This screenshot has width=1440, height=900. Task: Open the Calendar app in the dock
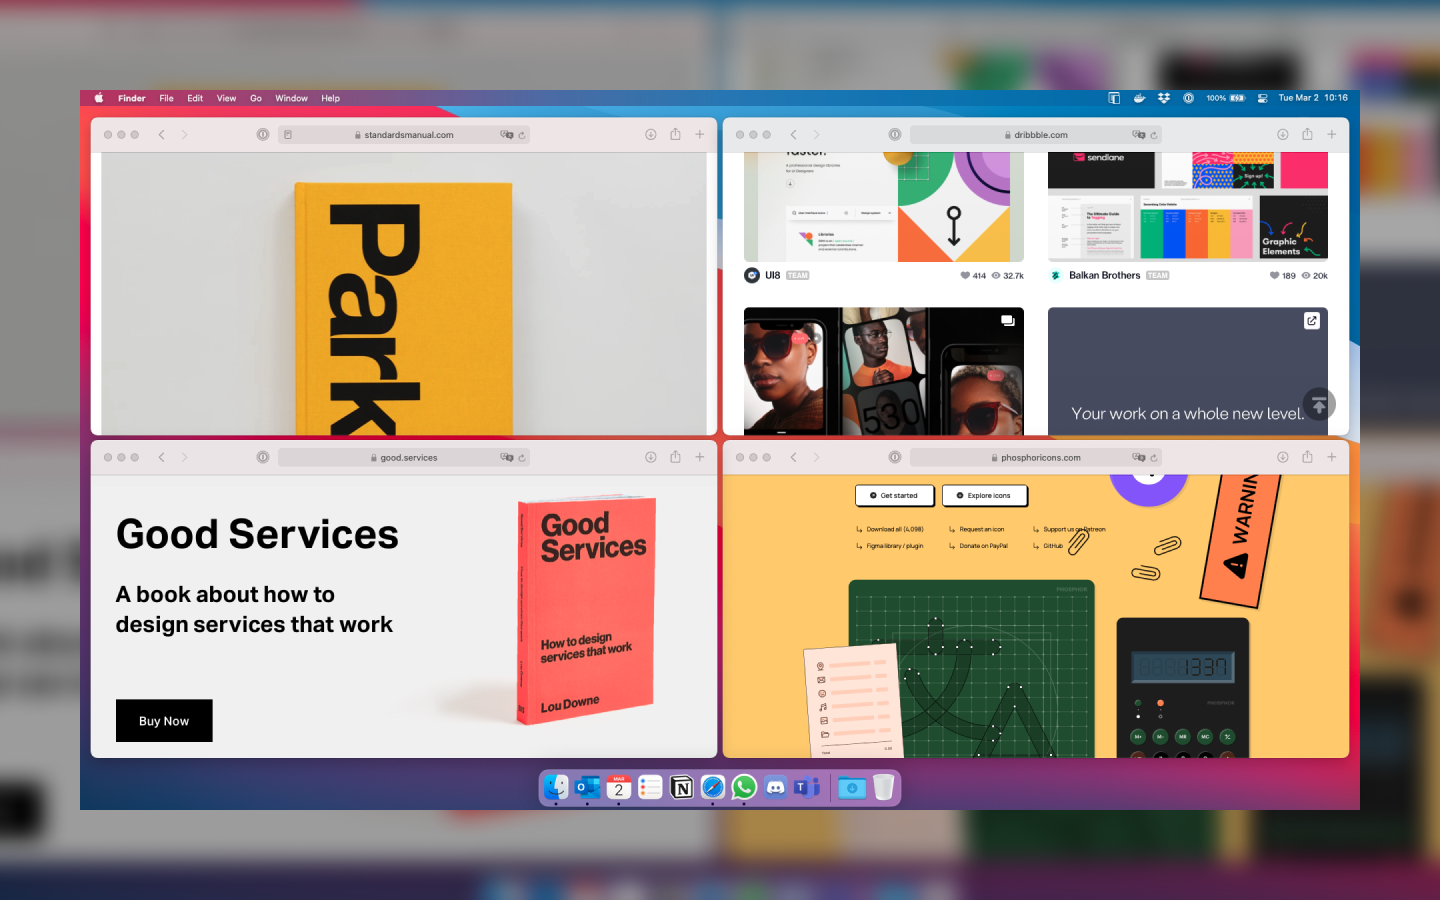point(618,787)
